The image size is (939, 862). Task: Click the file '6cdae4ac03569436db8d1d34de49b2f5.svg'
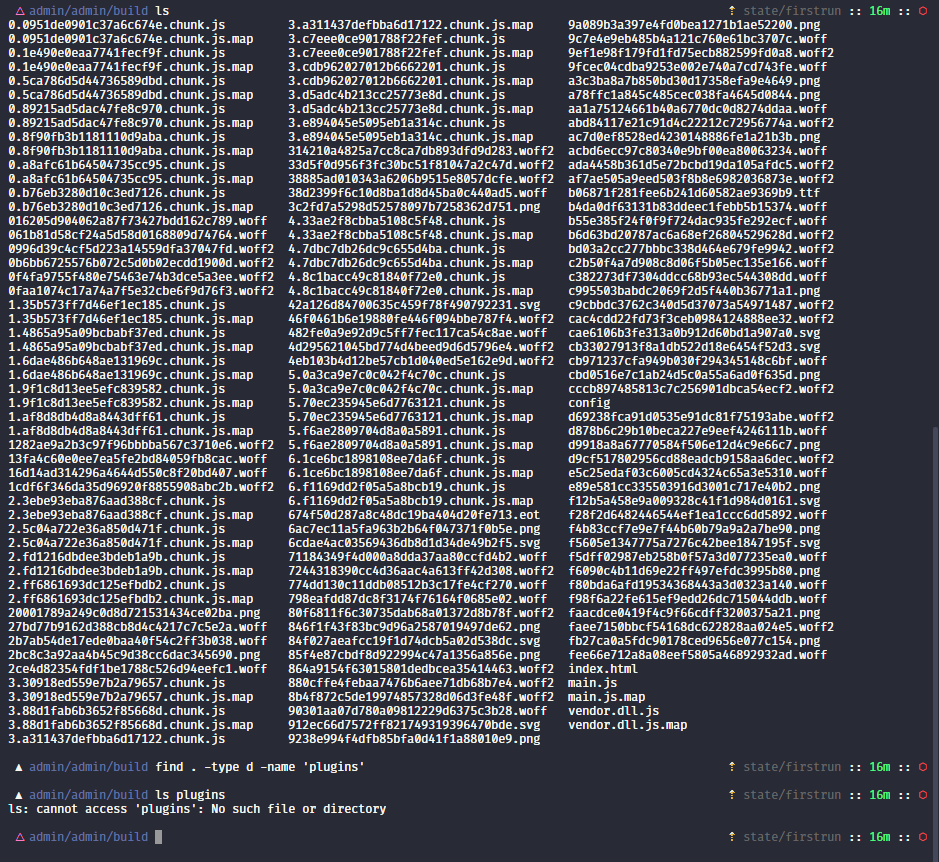(414, 543)
